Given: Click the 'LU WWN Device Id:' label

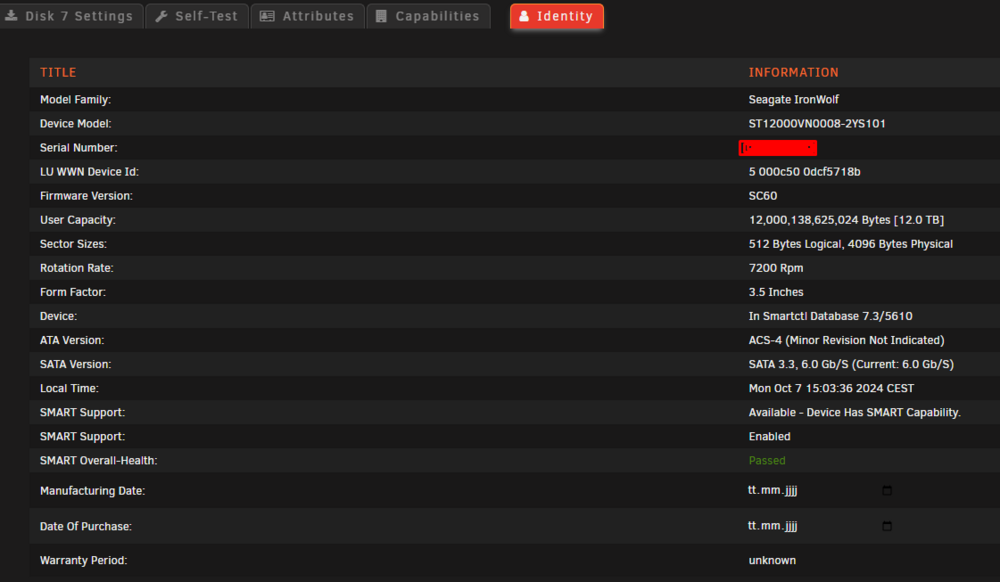Looking at the screenshot, I should (x=89, y=171).
